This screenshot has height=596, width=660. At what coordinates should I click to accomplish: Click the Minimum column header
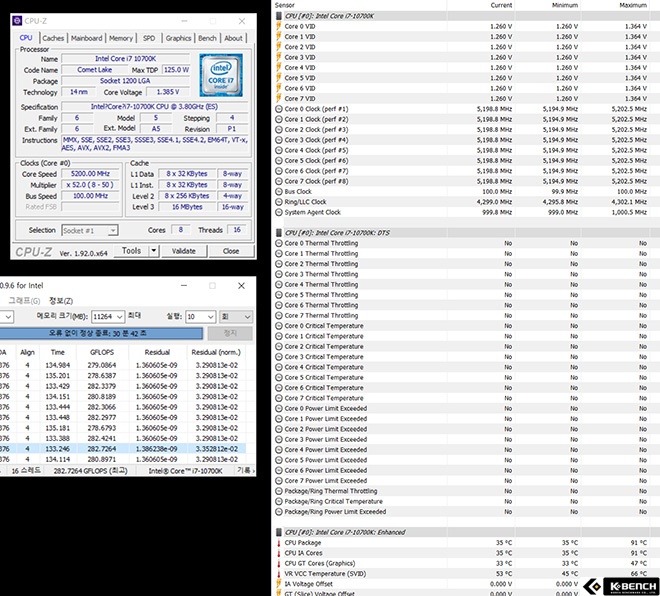565,5
